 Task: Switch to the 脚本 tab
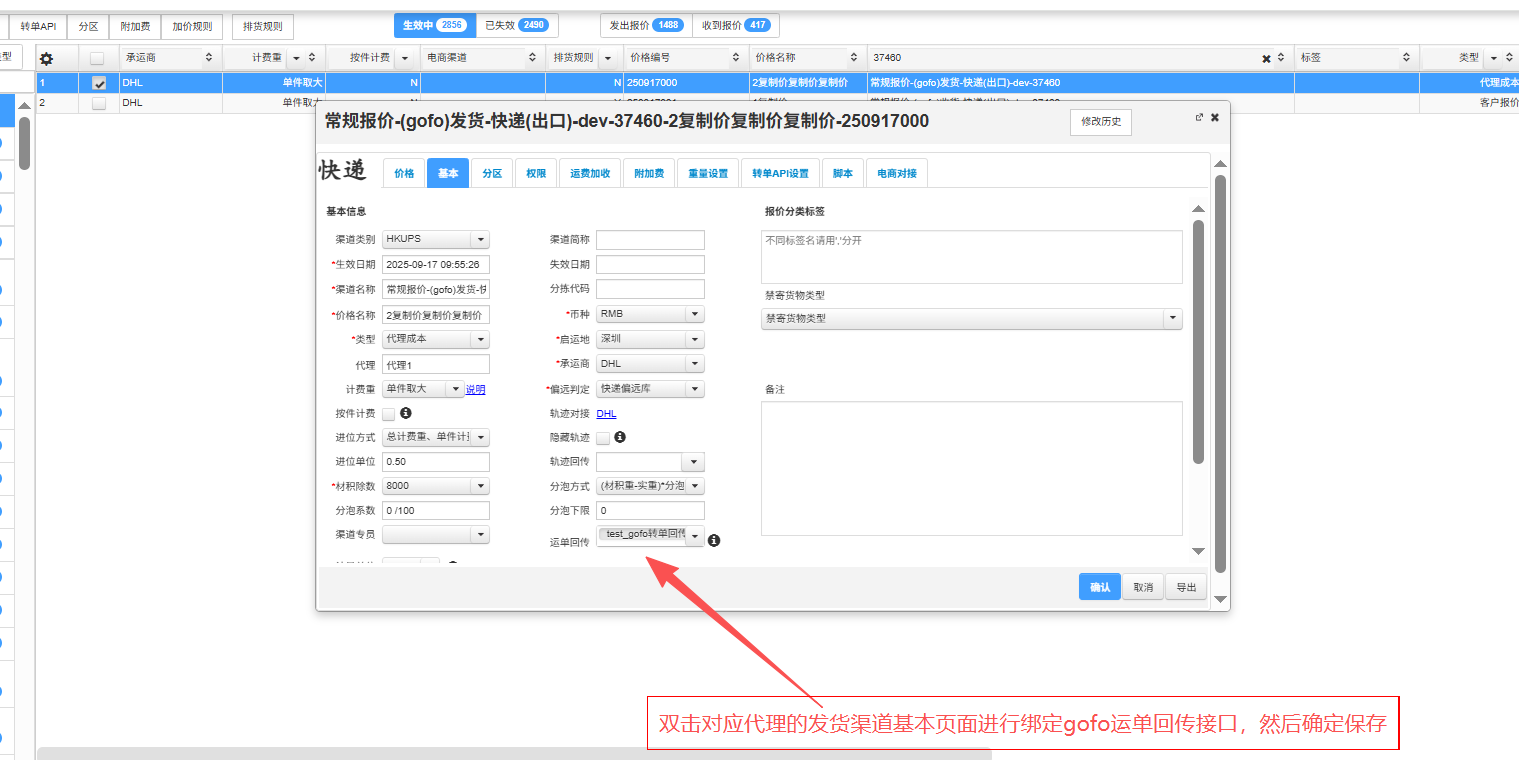click(x=843, y=173)
